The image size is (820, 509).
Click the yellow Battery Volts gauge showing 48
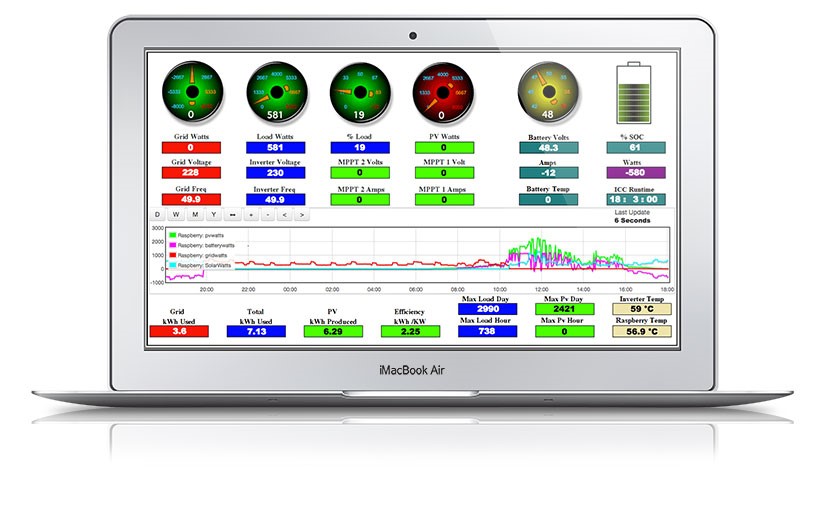(549, 92)
